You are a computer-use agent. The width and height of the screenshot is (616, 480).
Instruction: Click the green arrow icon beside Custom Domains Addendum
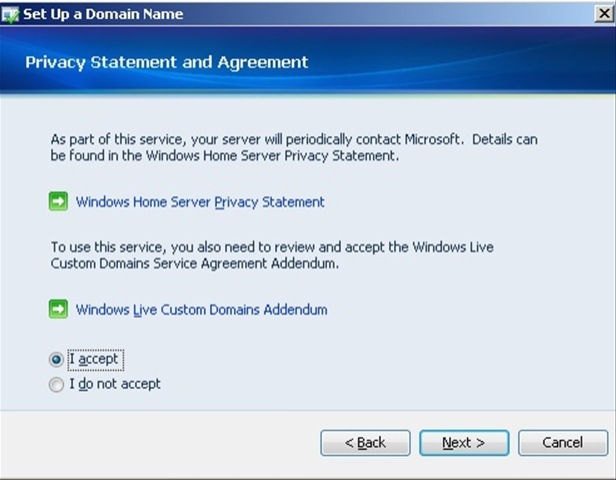(x=58, y=309)
